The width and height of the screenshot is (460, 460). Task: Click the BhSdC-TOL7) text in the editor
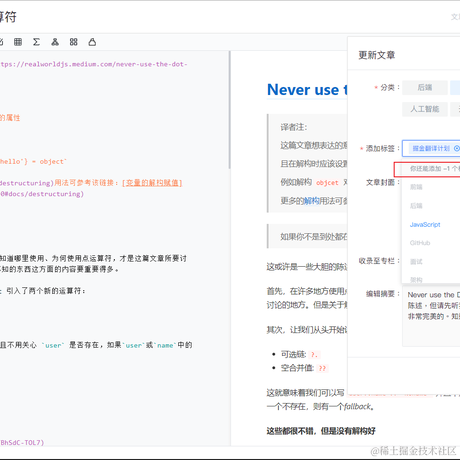click(x=22, y=442)
